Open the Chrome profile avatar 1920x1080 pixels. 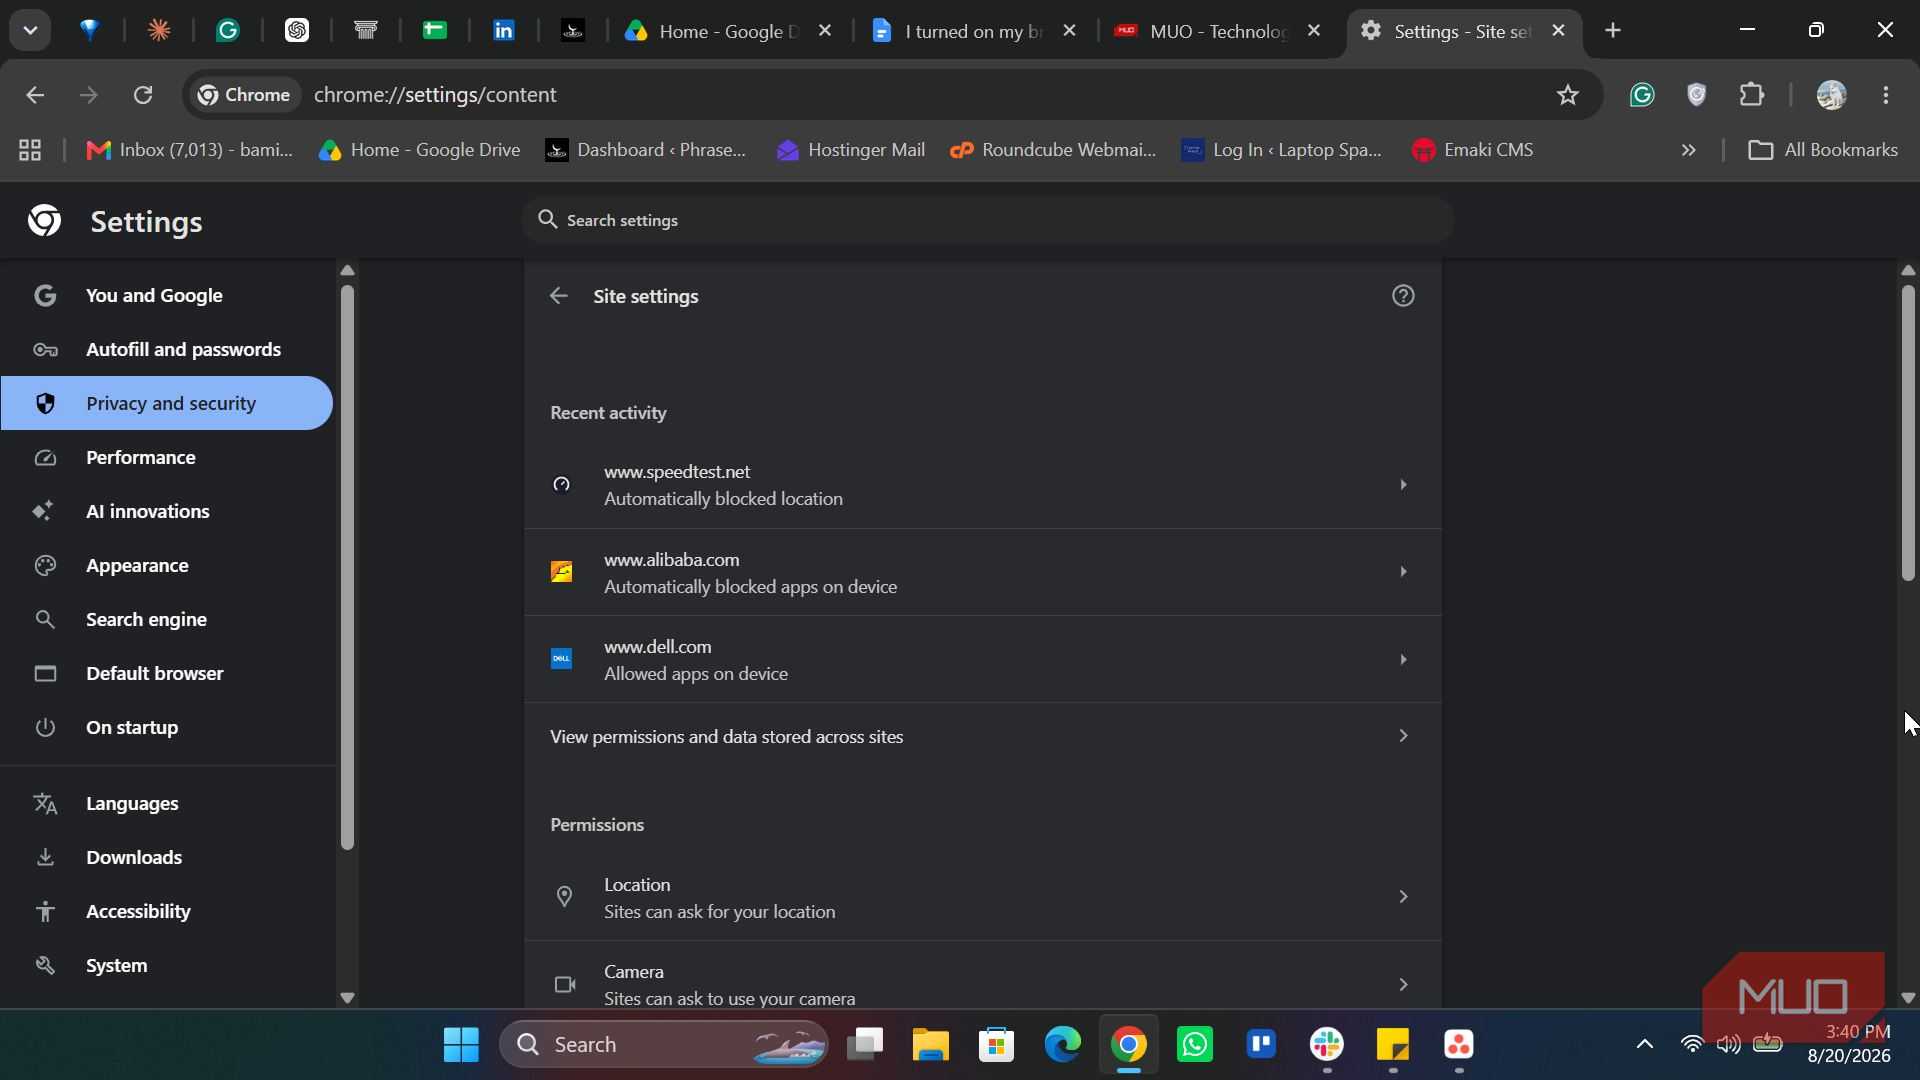(1832, 95)
